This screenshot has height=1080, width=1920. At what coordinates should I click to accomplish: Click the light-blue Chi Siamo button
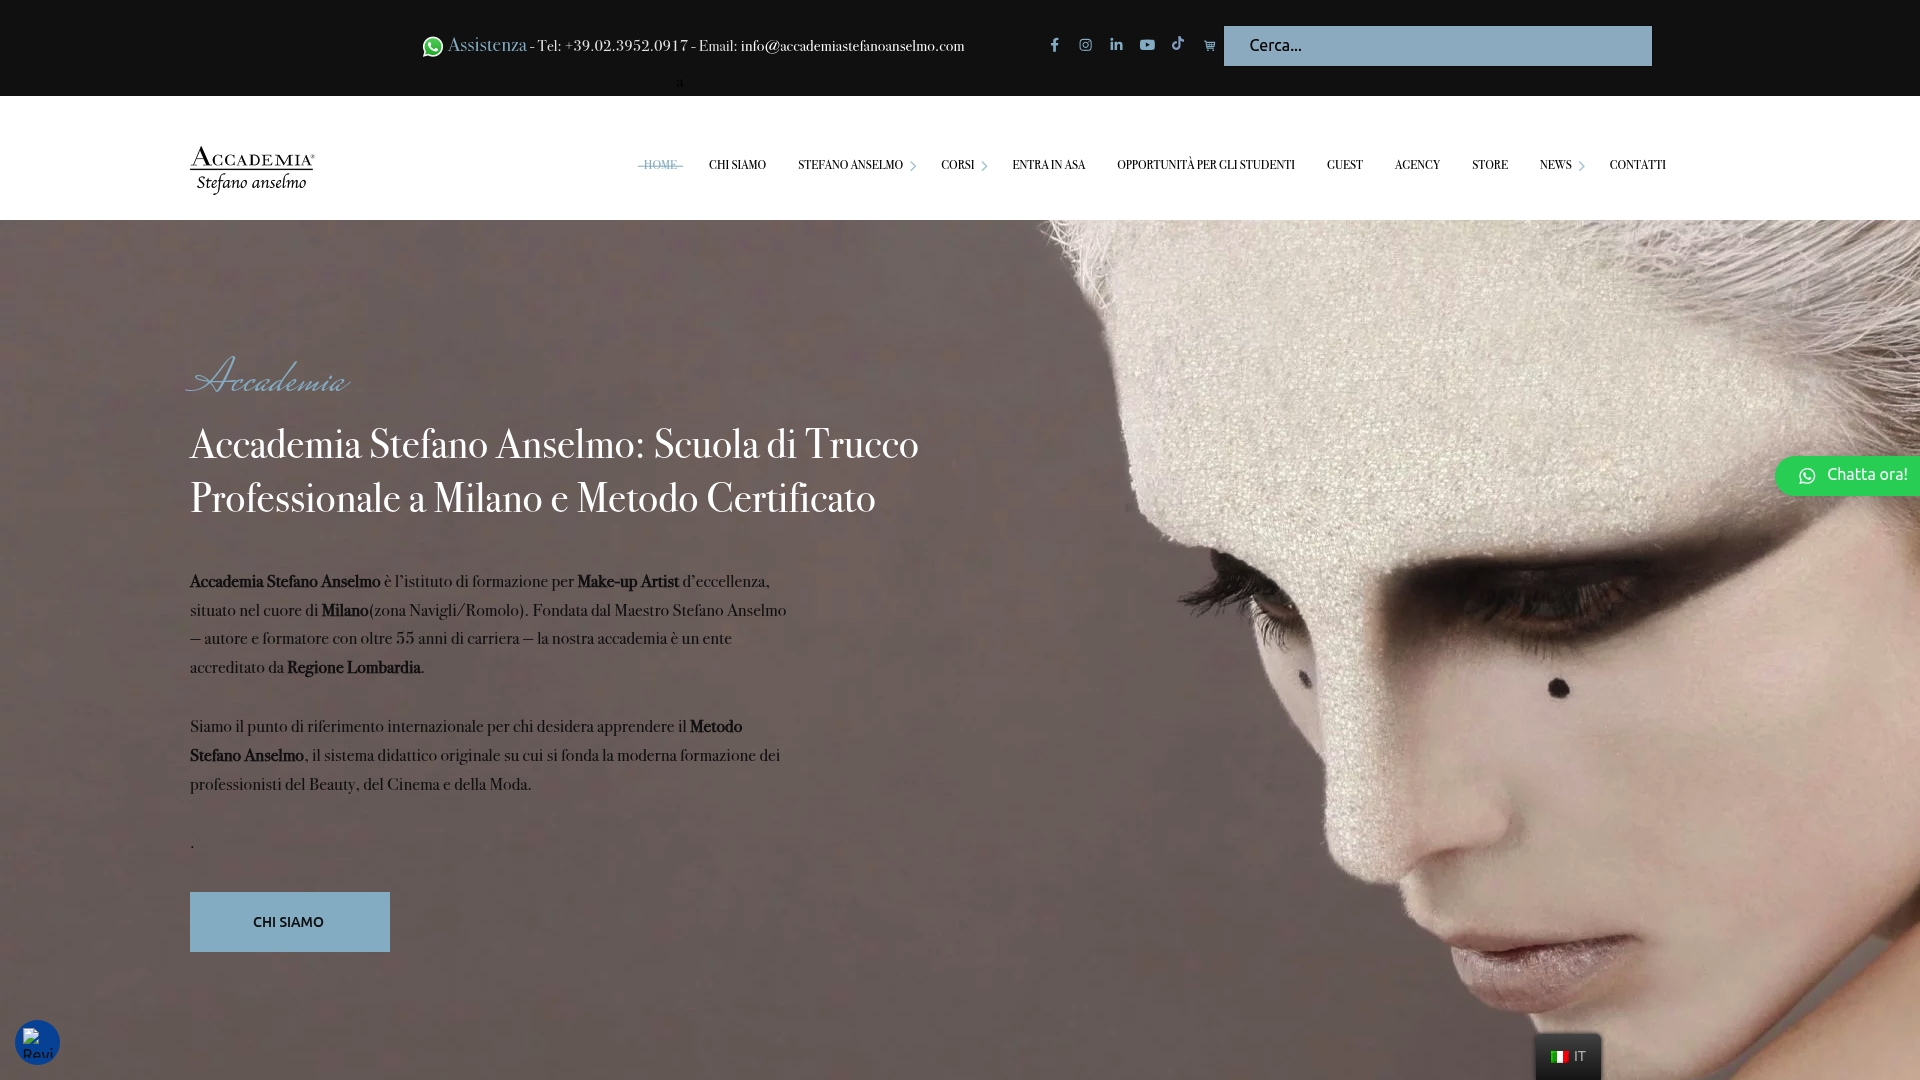coord(290,922)
